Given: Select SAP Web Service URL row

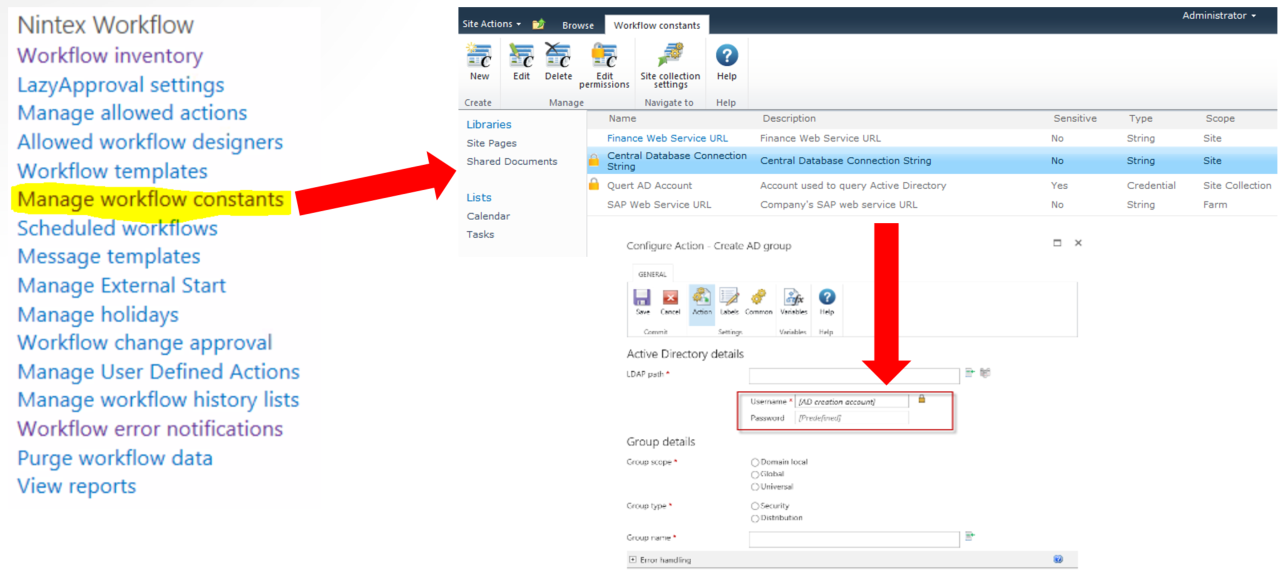Looking at the screenshot, I should coord(932,204).
